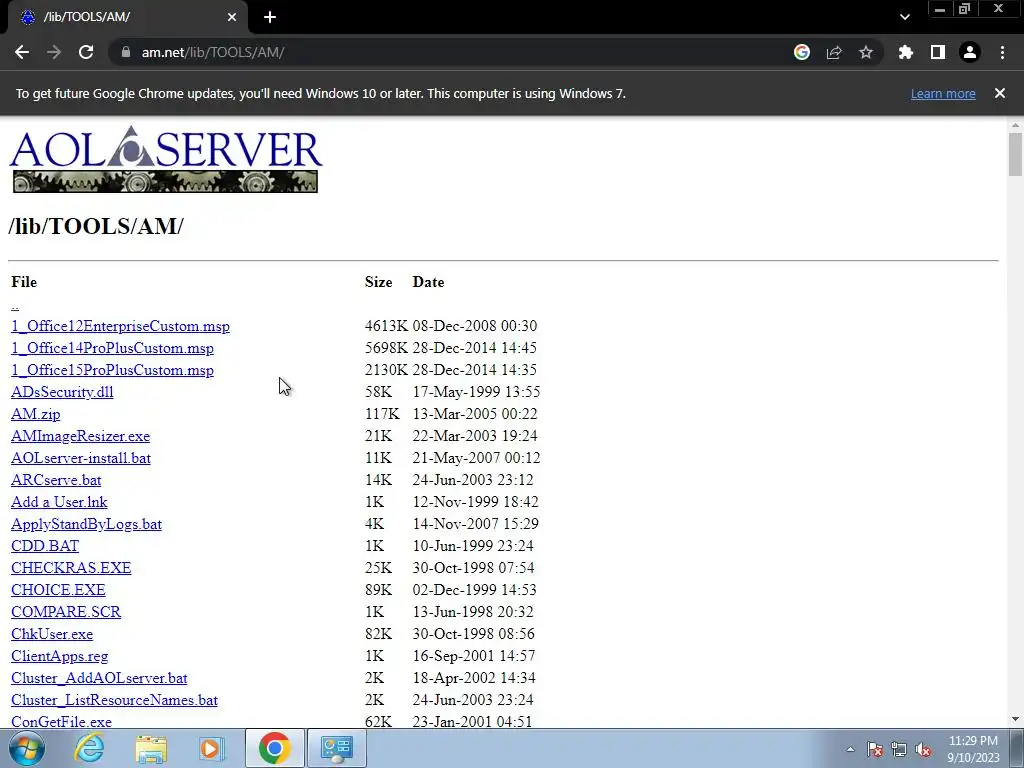Open a new tab
This screenshot has height=768, width=1024.
tap(270, 17)
